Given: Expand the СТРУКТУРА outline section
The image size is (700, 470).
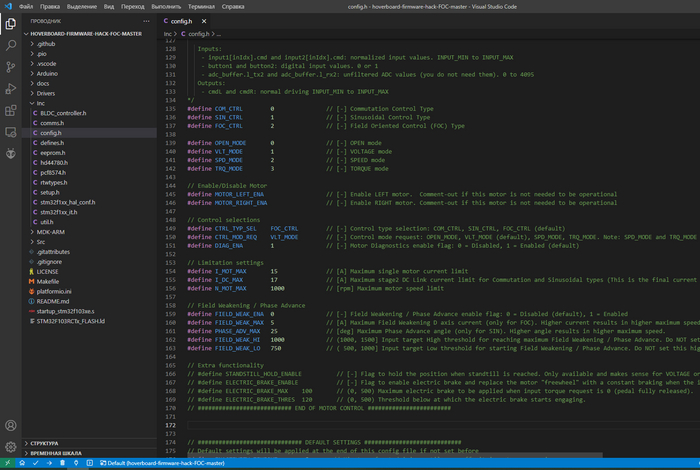Looking at the screenshot, I should point(45,442).
